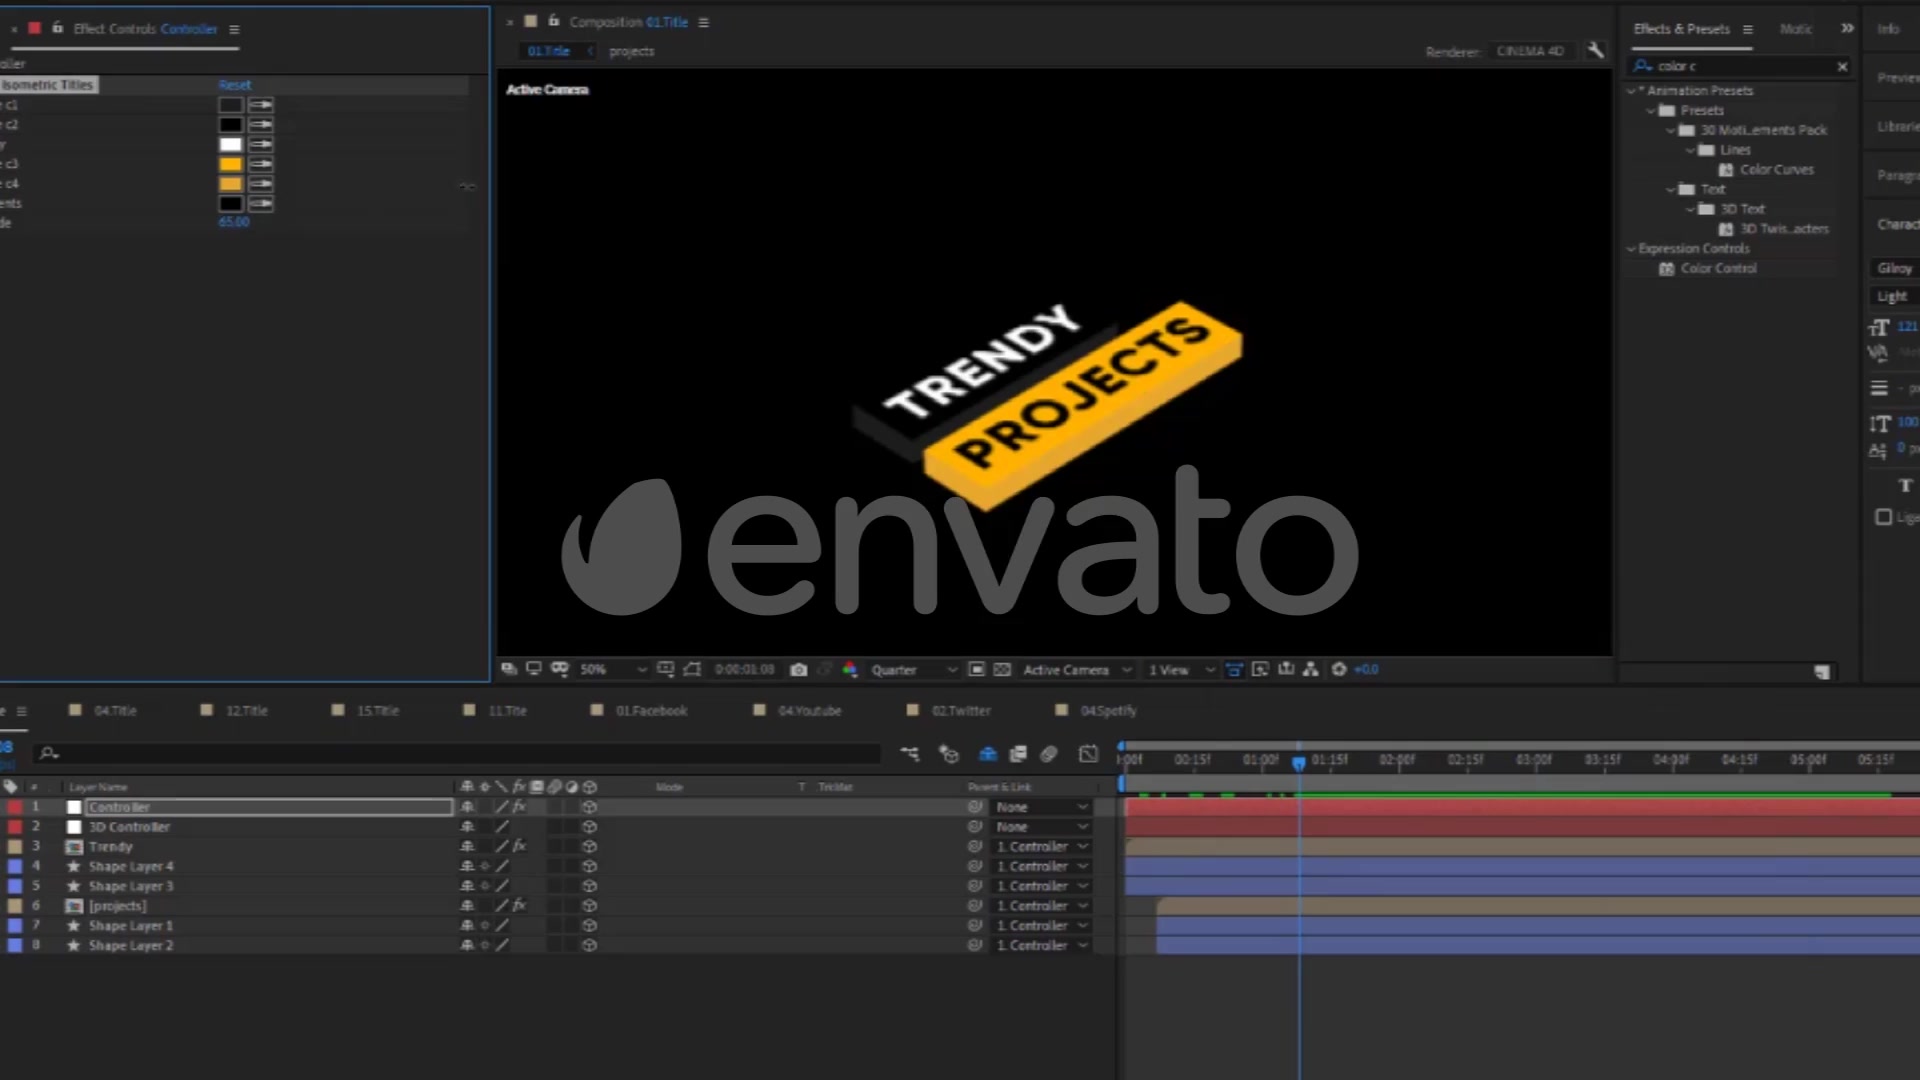Toggle hide shy layers icon
The width and height of the screenshot is (1920, 1080).
[x=988, y=754]
